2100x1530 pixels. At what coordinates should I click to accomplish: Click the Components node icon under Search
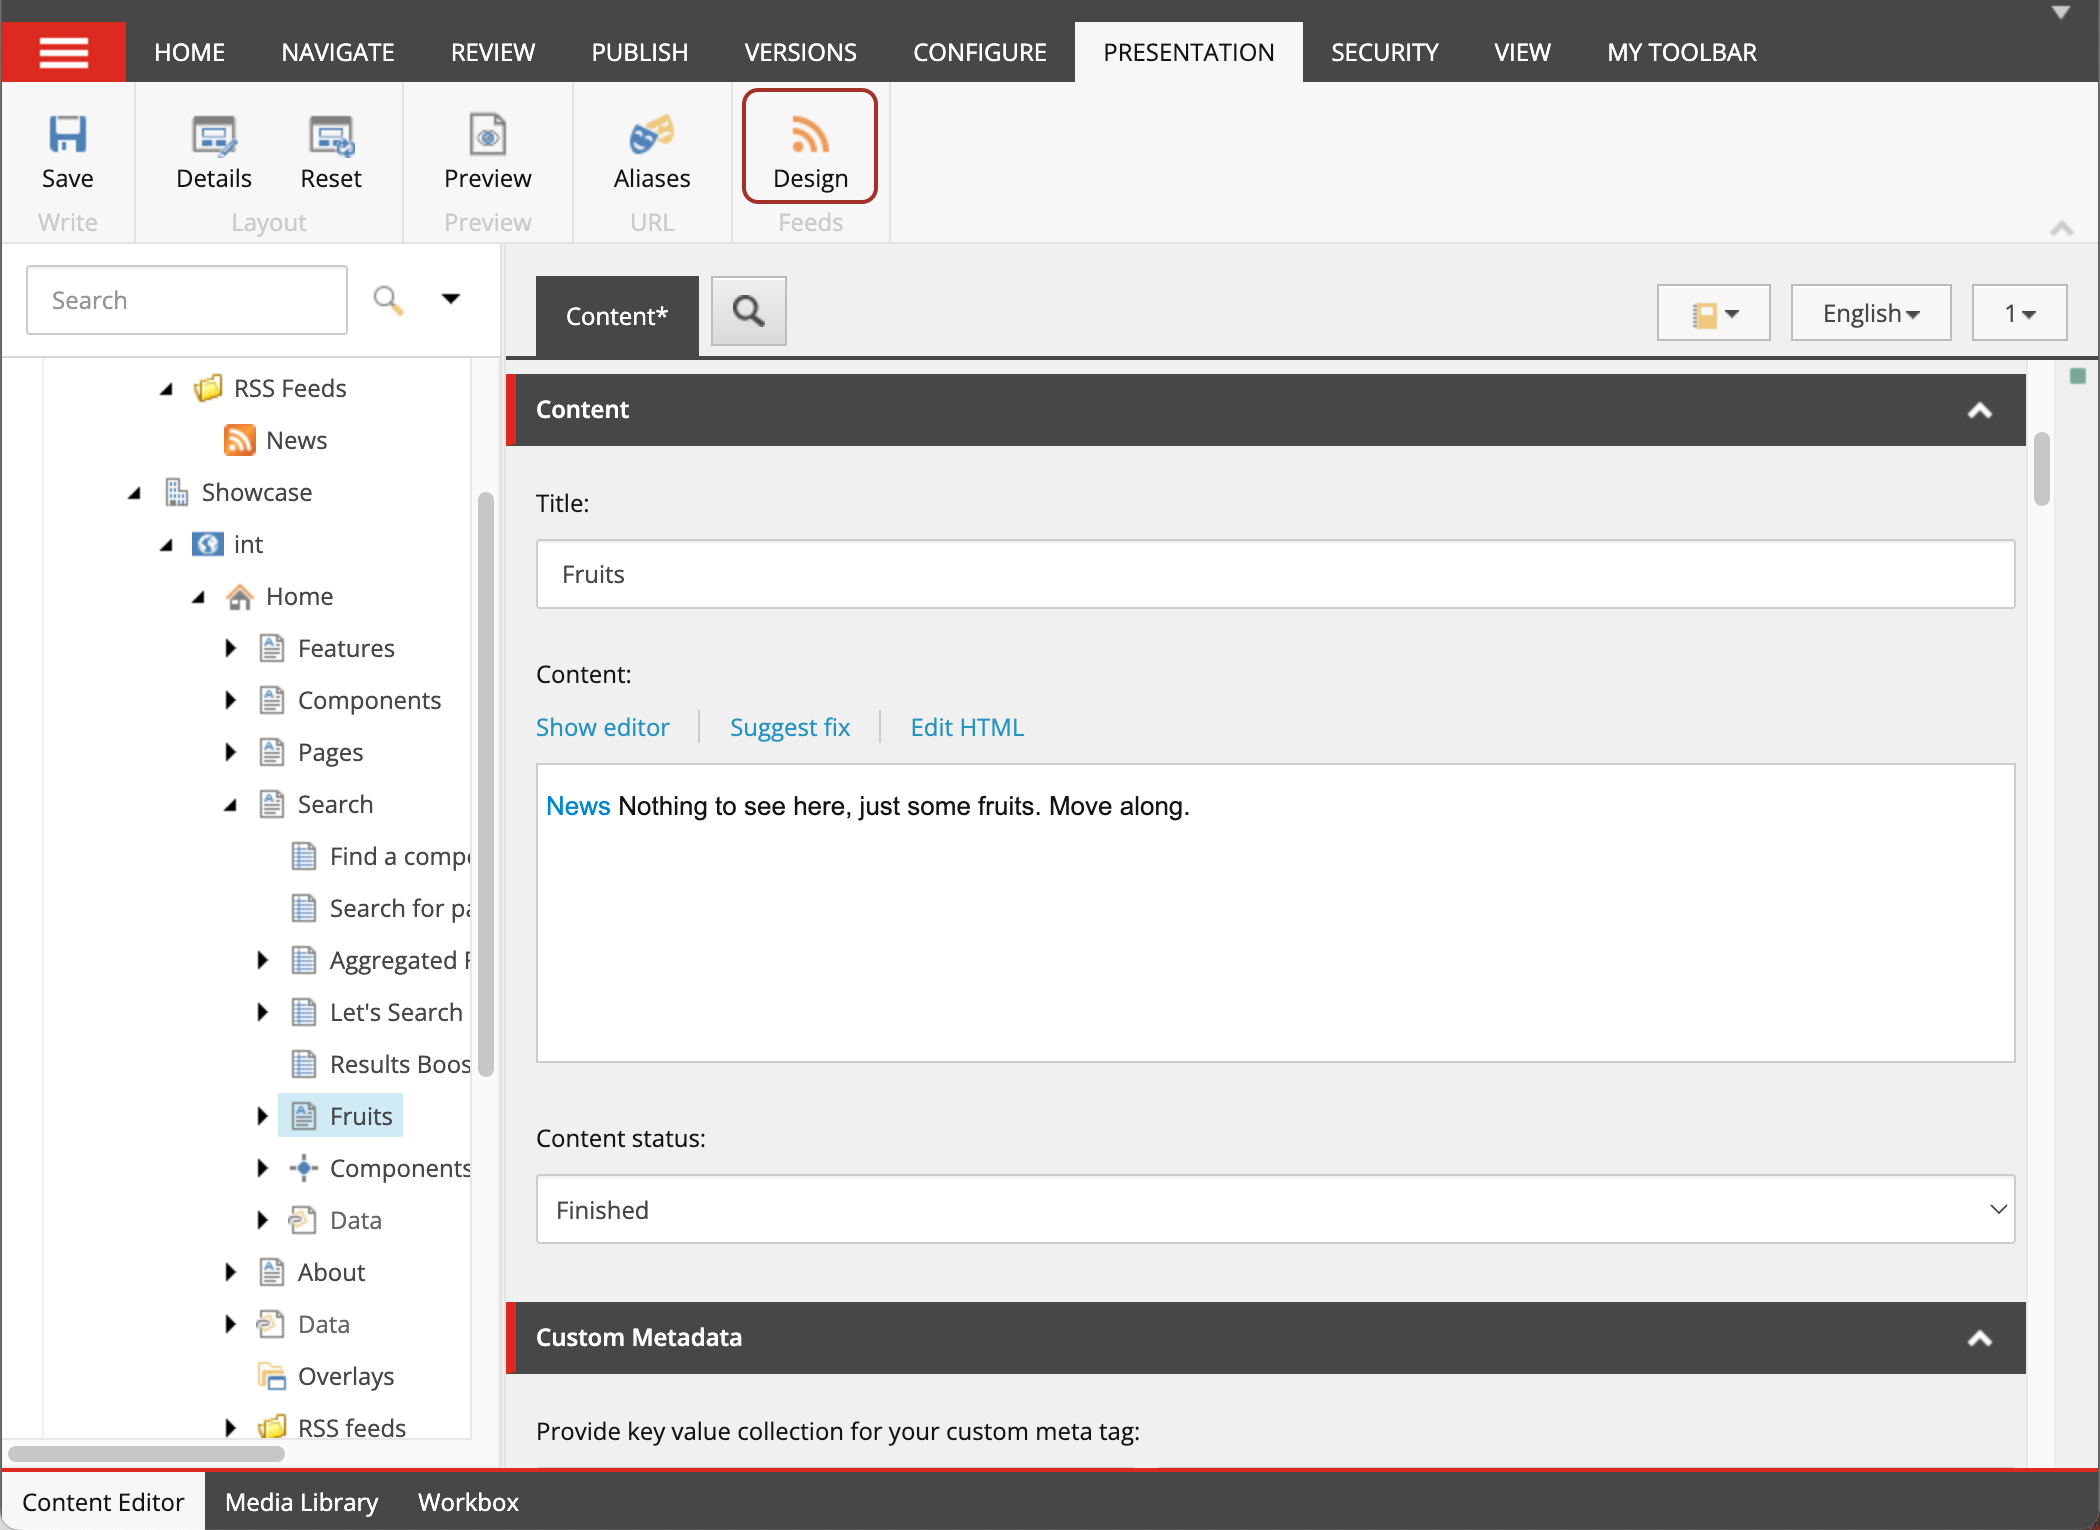(x=303, y=1168)
